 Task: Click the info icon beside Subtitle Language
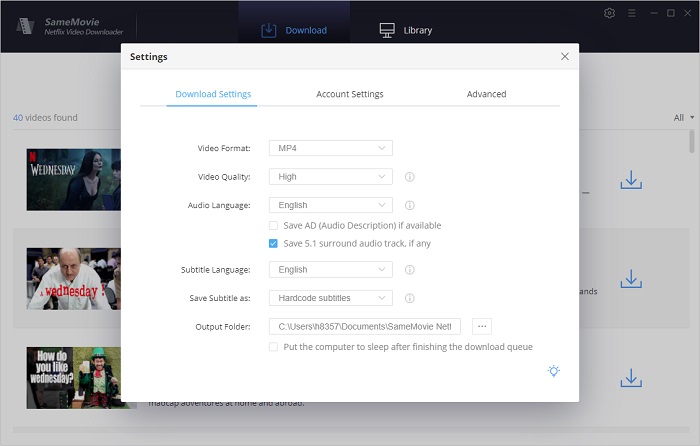coord(410,270)
